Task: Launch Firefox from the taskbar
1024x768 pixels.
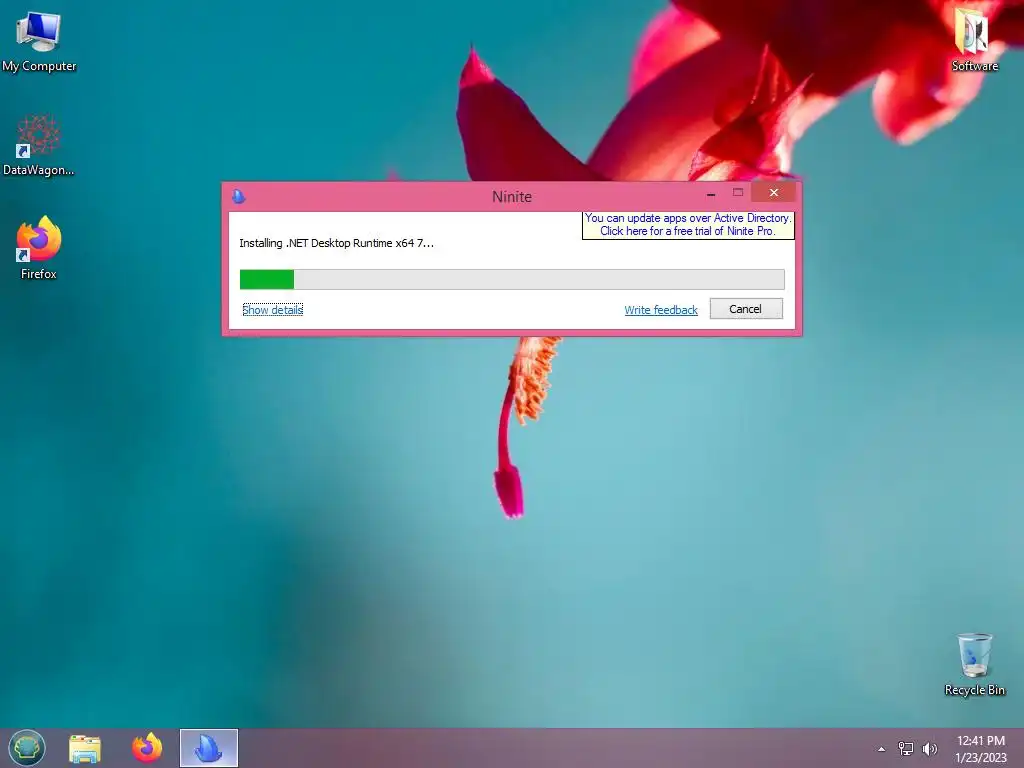Action: tap(147, 748)
